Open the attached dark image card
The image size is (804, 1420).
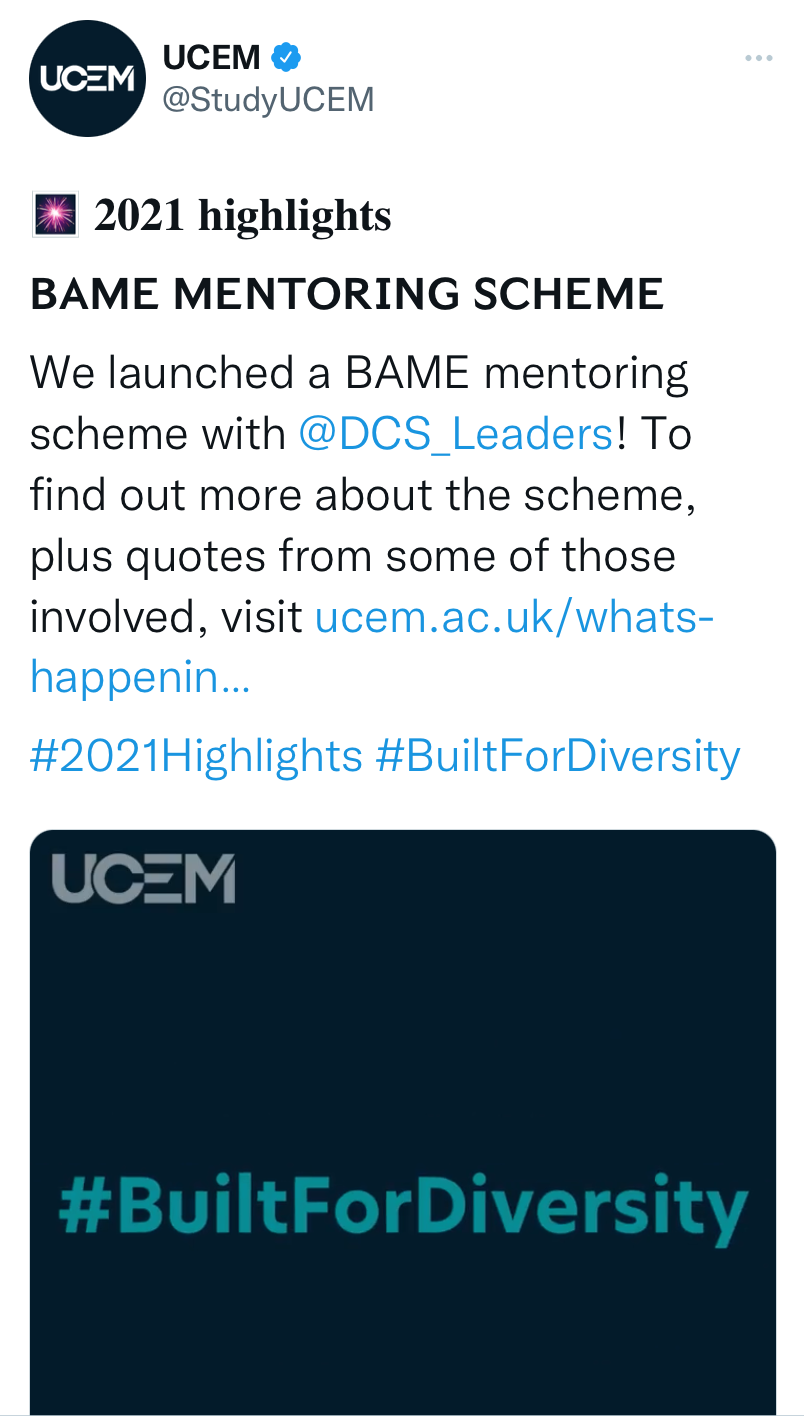point(403,1124)
